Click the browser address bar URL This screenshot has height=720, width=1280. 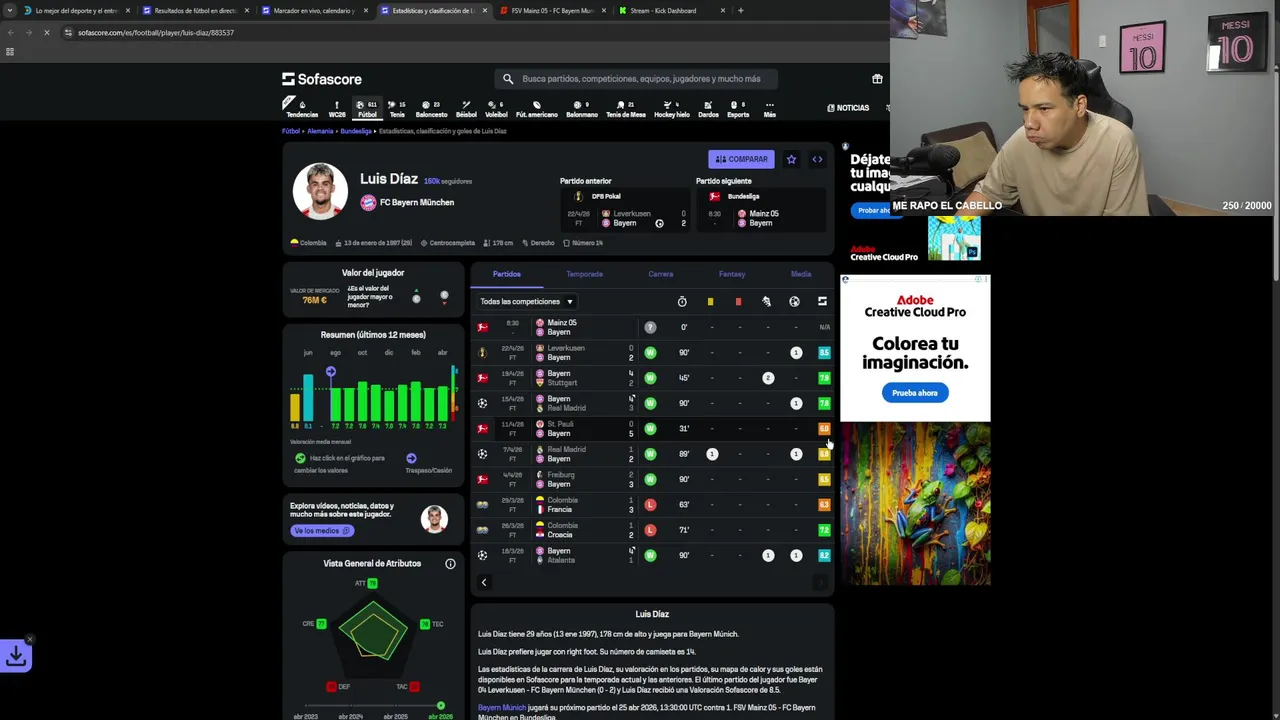coord(156,33)
